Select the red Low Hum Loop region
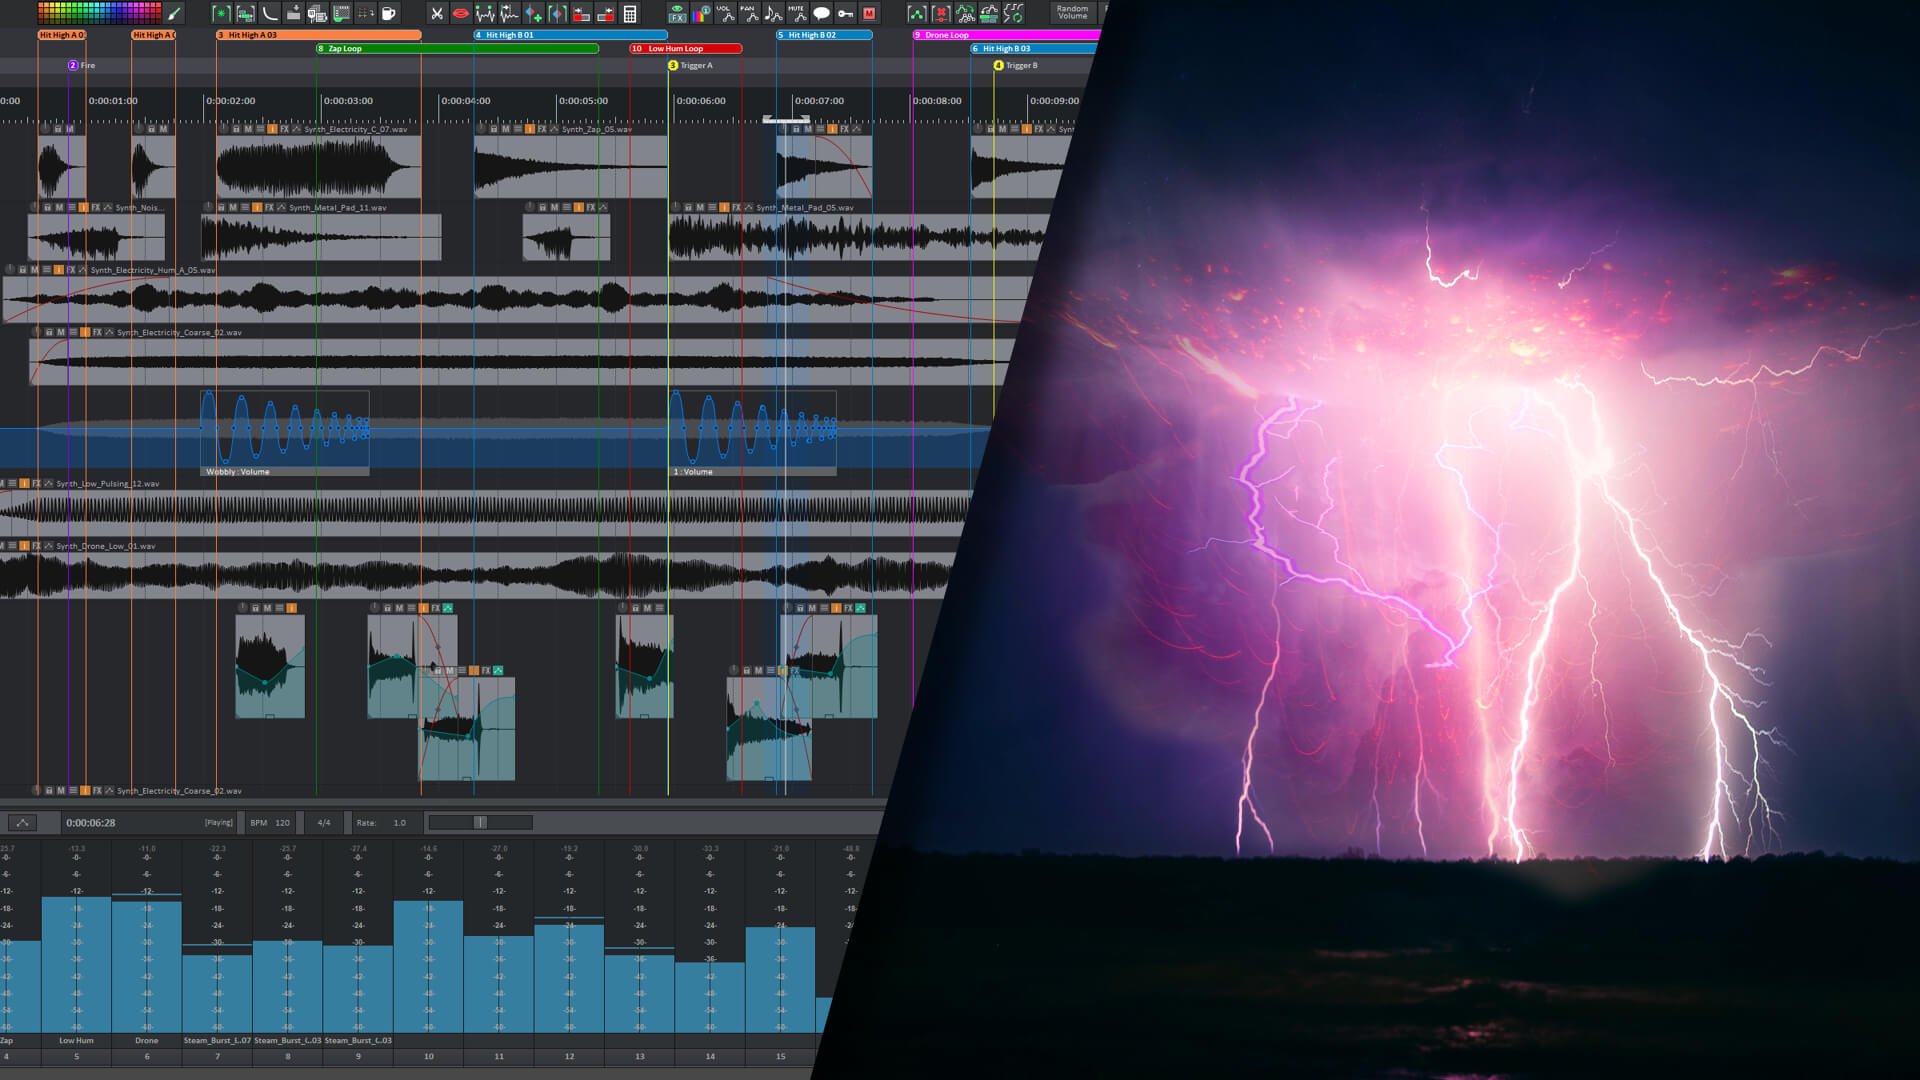Viewport: 1920px width, 1080px height. (x=686, y=48)
